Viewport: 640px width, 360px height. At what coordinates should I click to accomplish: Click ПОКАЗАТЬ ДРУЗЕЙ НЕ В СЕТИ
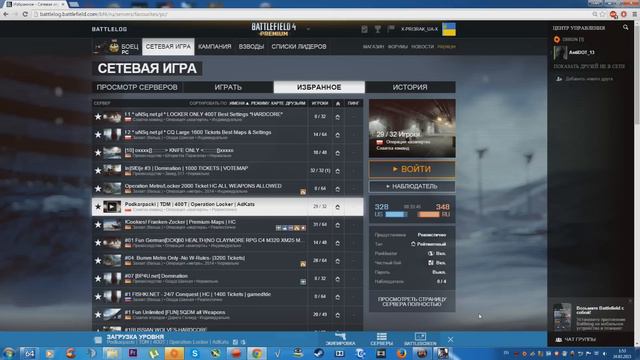pos(589,66)
